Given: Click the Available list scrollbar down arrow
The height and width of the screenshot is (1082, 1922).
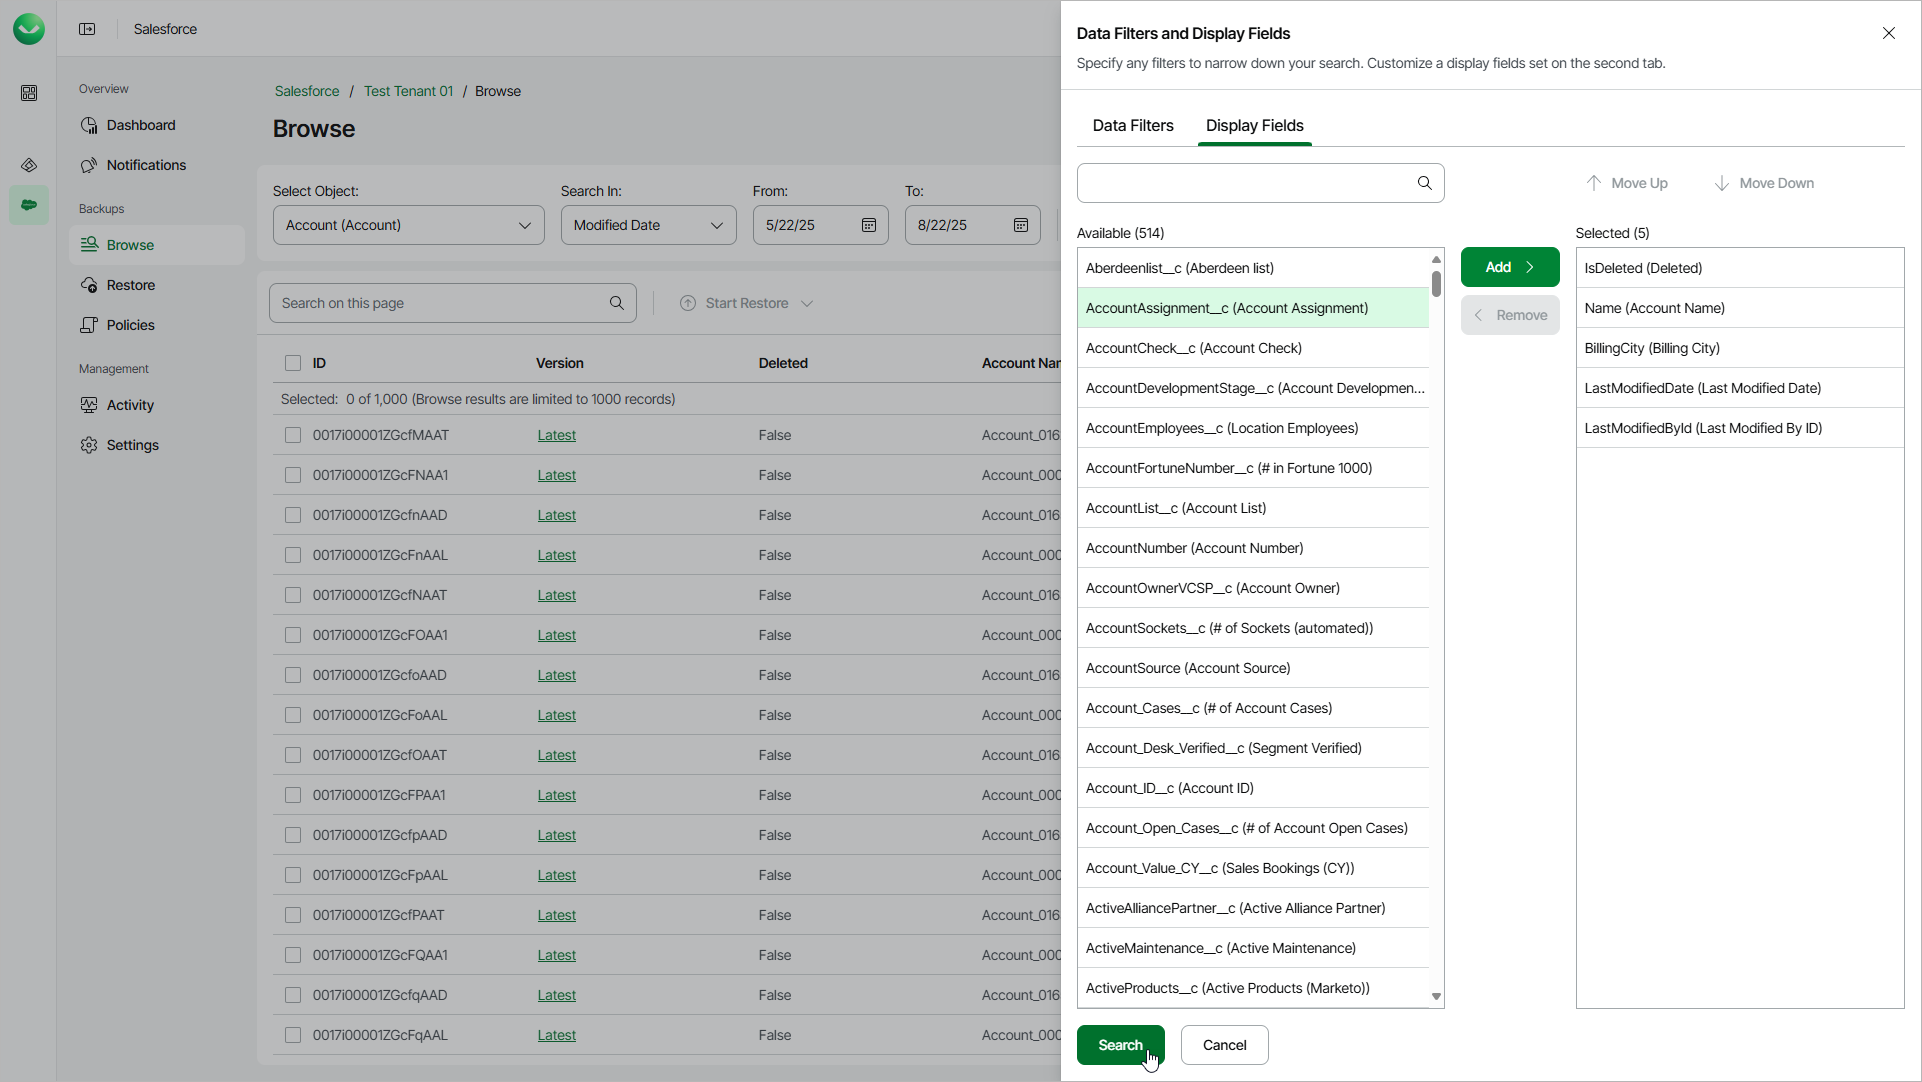Looking at the screenshot, I should [1436, 996].
